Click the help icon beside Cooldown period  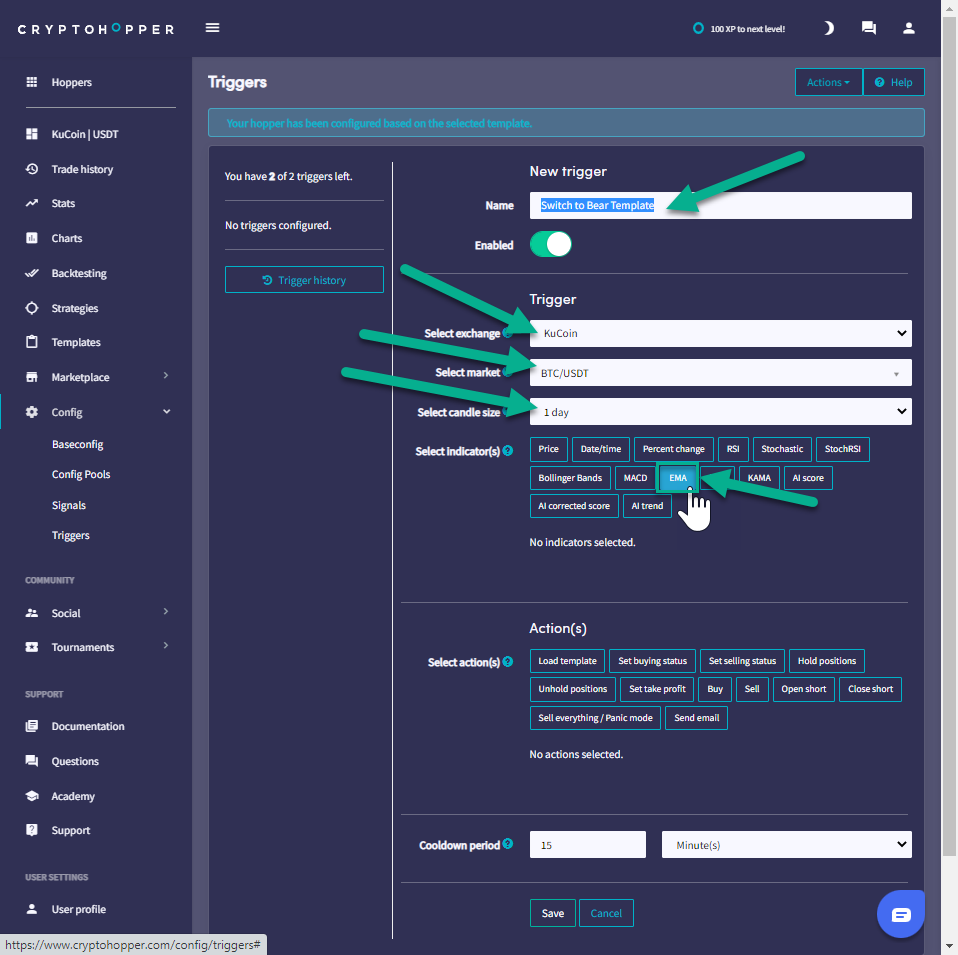(x=508, y=844)
